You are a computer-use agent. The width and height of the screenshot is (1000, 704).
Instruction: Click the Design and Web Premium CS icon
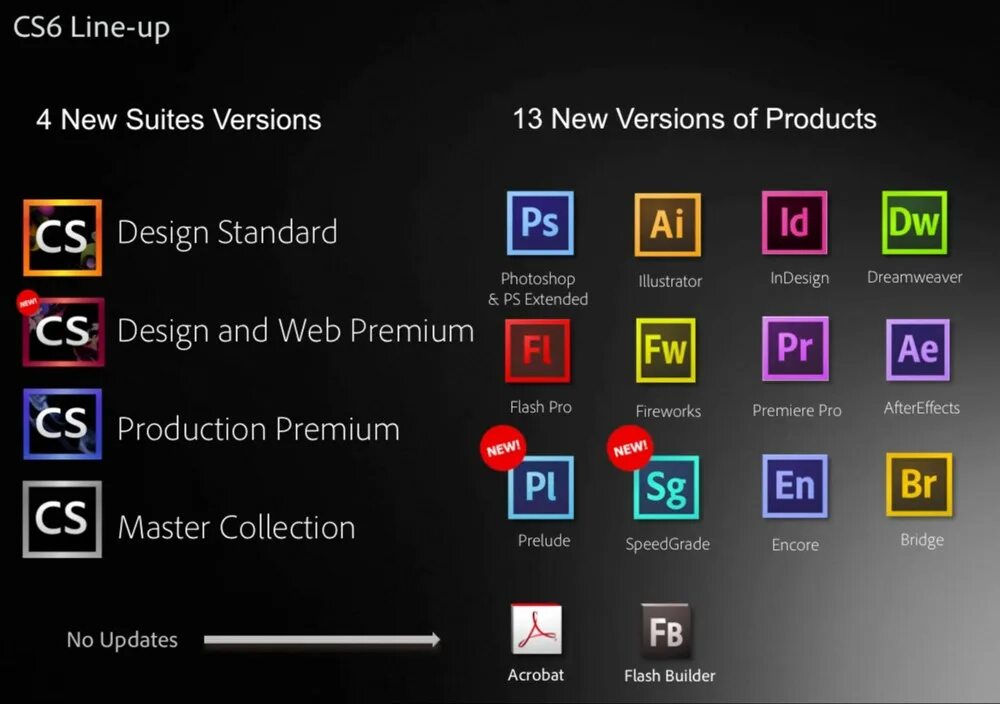63,332
